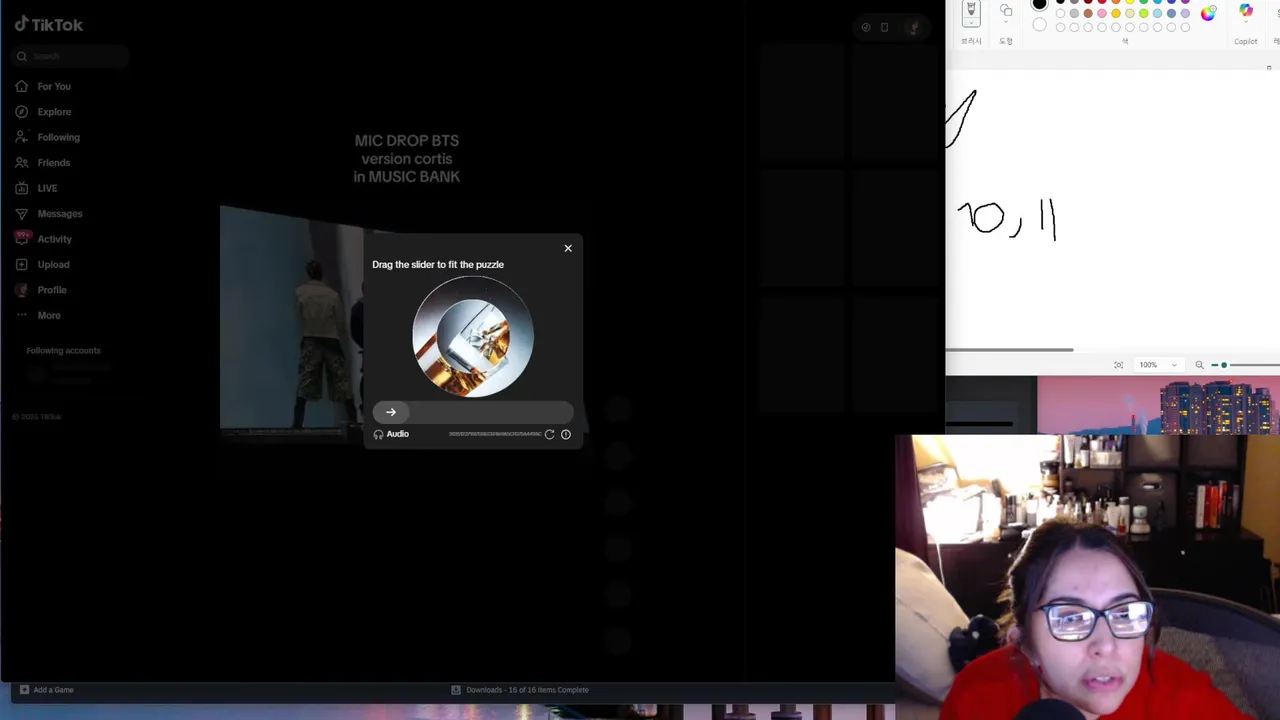Expand the Shapes dropdown arrow in Paint
1280x720 pixels.
[1006, 22]
